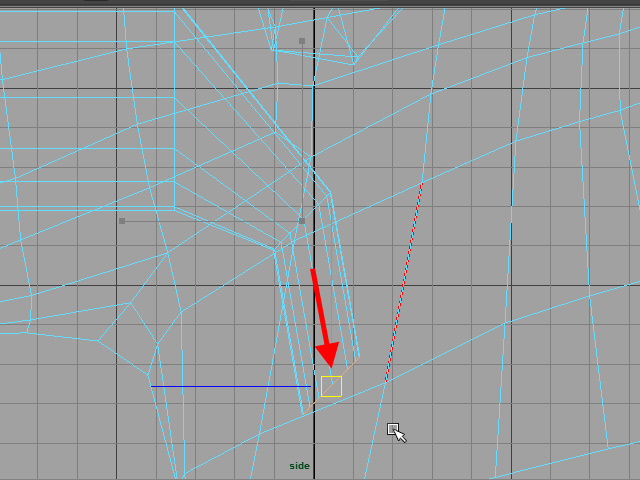Click the gray square handle where the gray lines meet
Viewport: 640px width, 480px height.
302,221
